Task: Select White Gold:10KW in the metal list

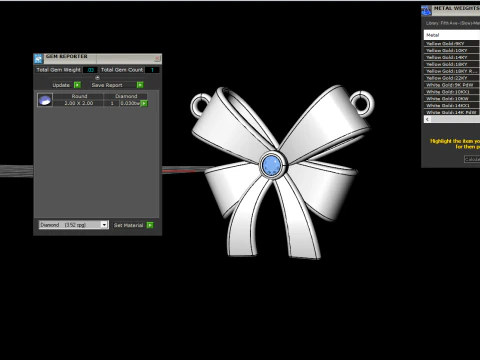Action: [452, 99]
